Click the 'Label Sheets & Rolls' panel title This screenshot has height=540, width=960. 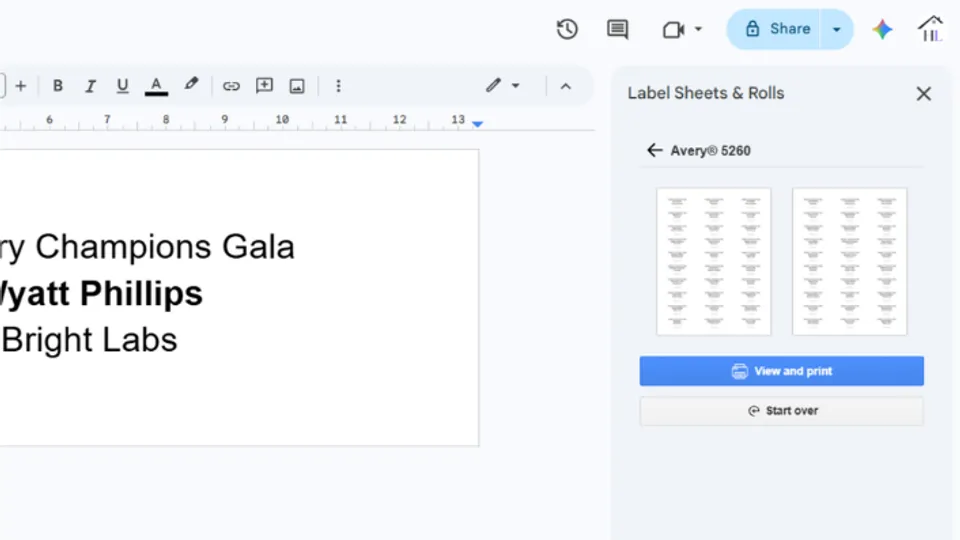point(706,93)
